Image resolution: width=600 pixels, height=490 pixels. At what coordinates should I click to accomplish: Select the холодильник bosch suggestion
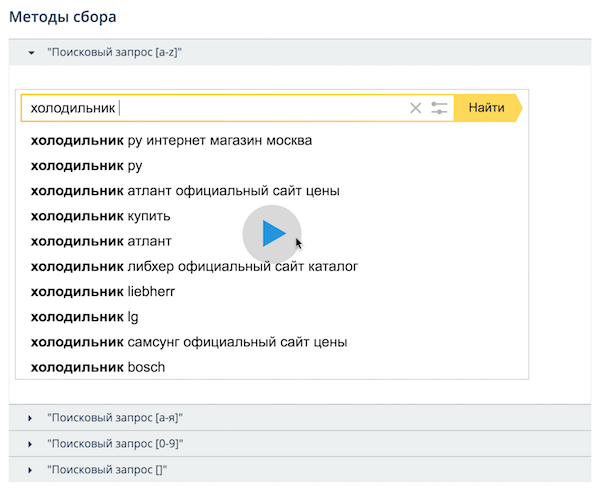98,367
